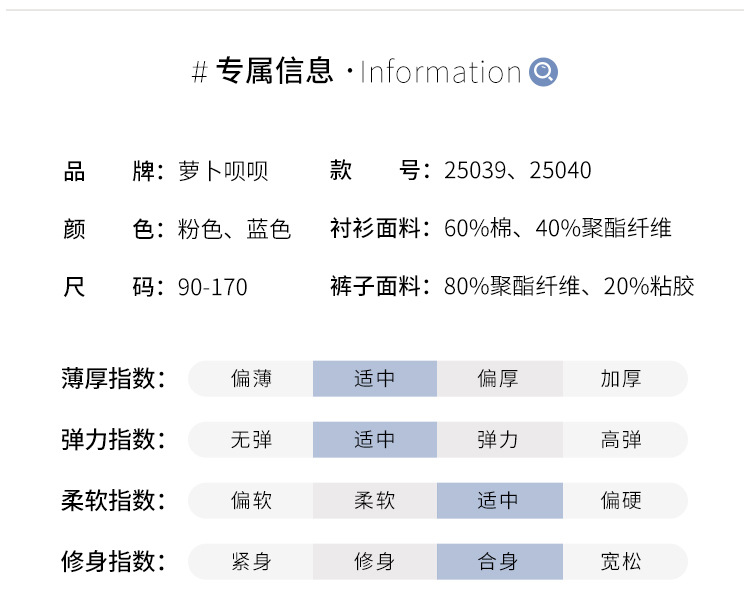This screenshot has width=750, height=608.
Task: Select 修身 option in the 修身指数 row
Action: coord(375,562)
